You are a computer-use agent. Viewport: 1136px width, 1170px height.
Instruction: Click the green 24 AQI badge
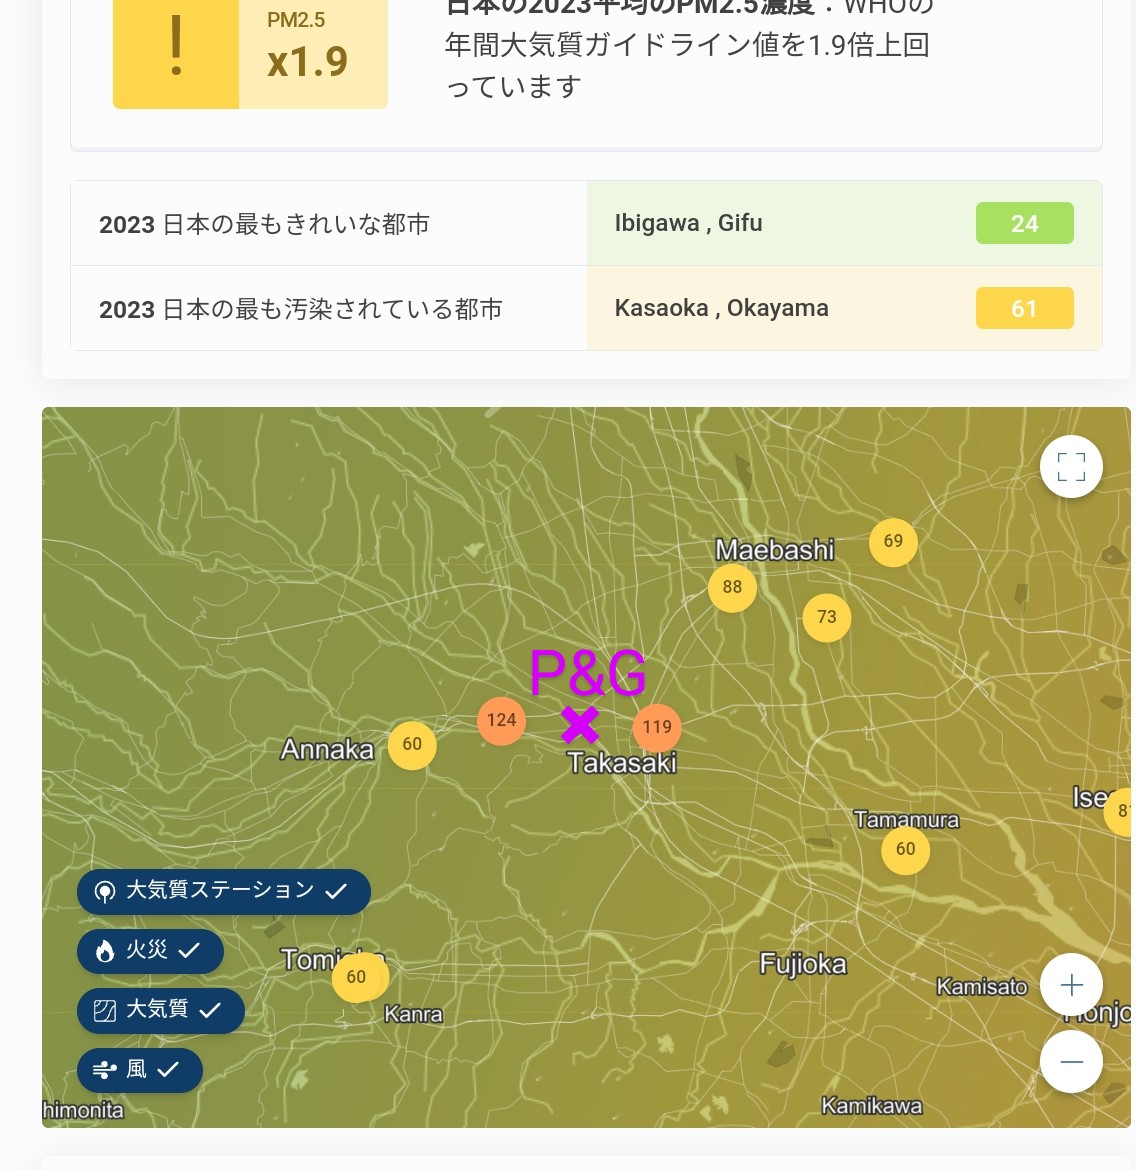tap(1024, 223)
